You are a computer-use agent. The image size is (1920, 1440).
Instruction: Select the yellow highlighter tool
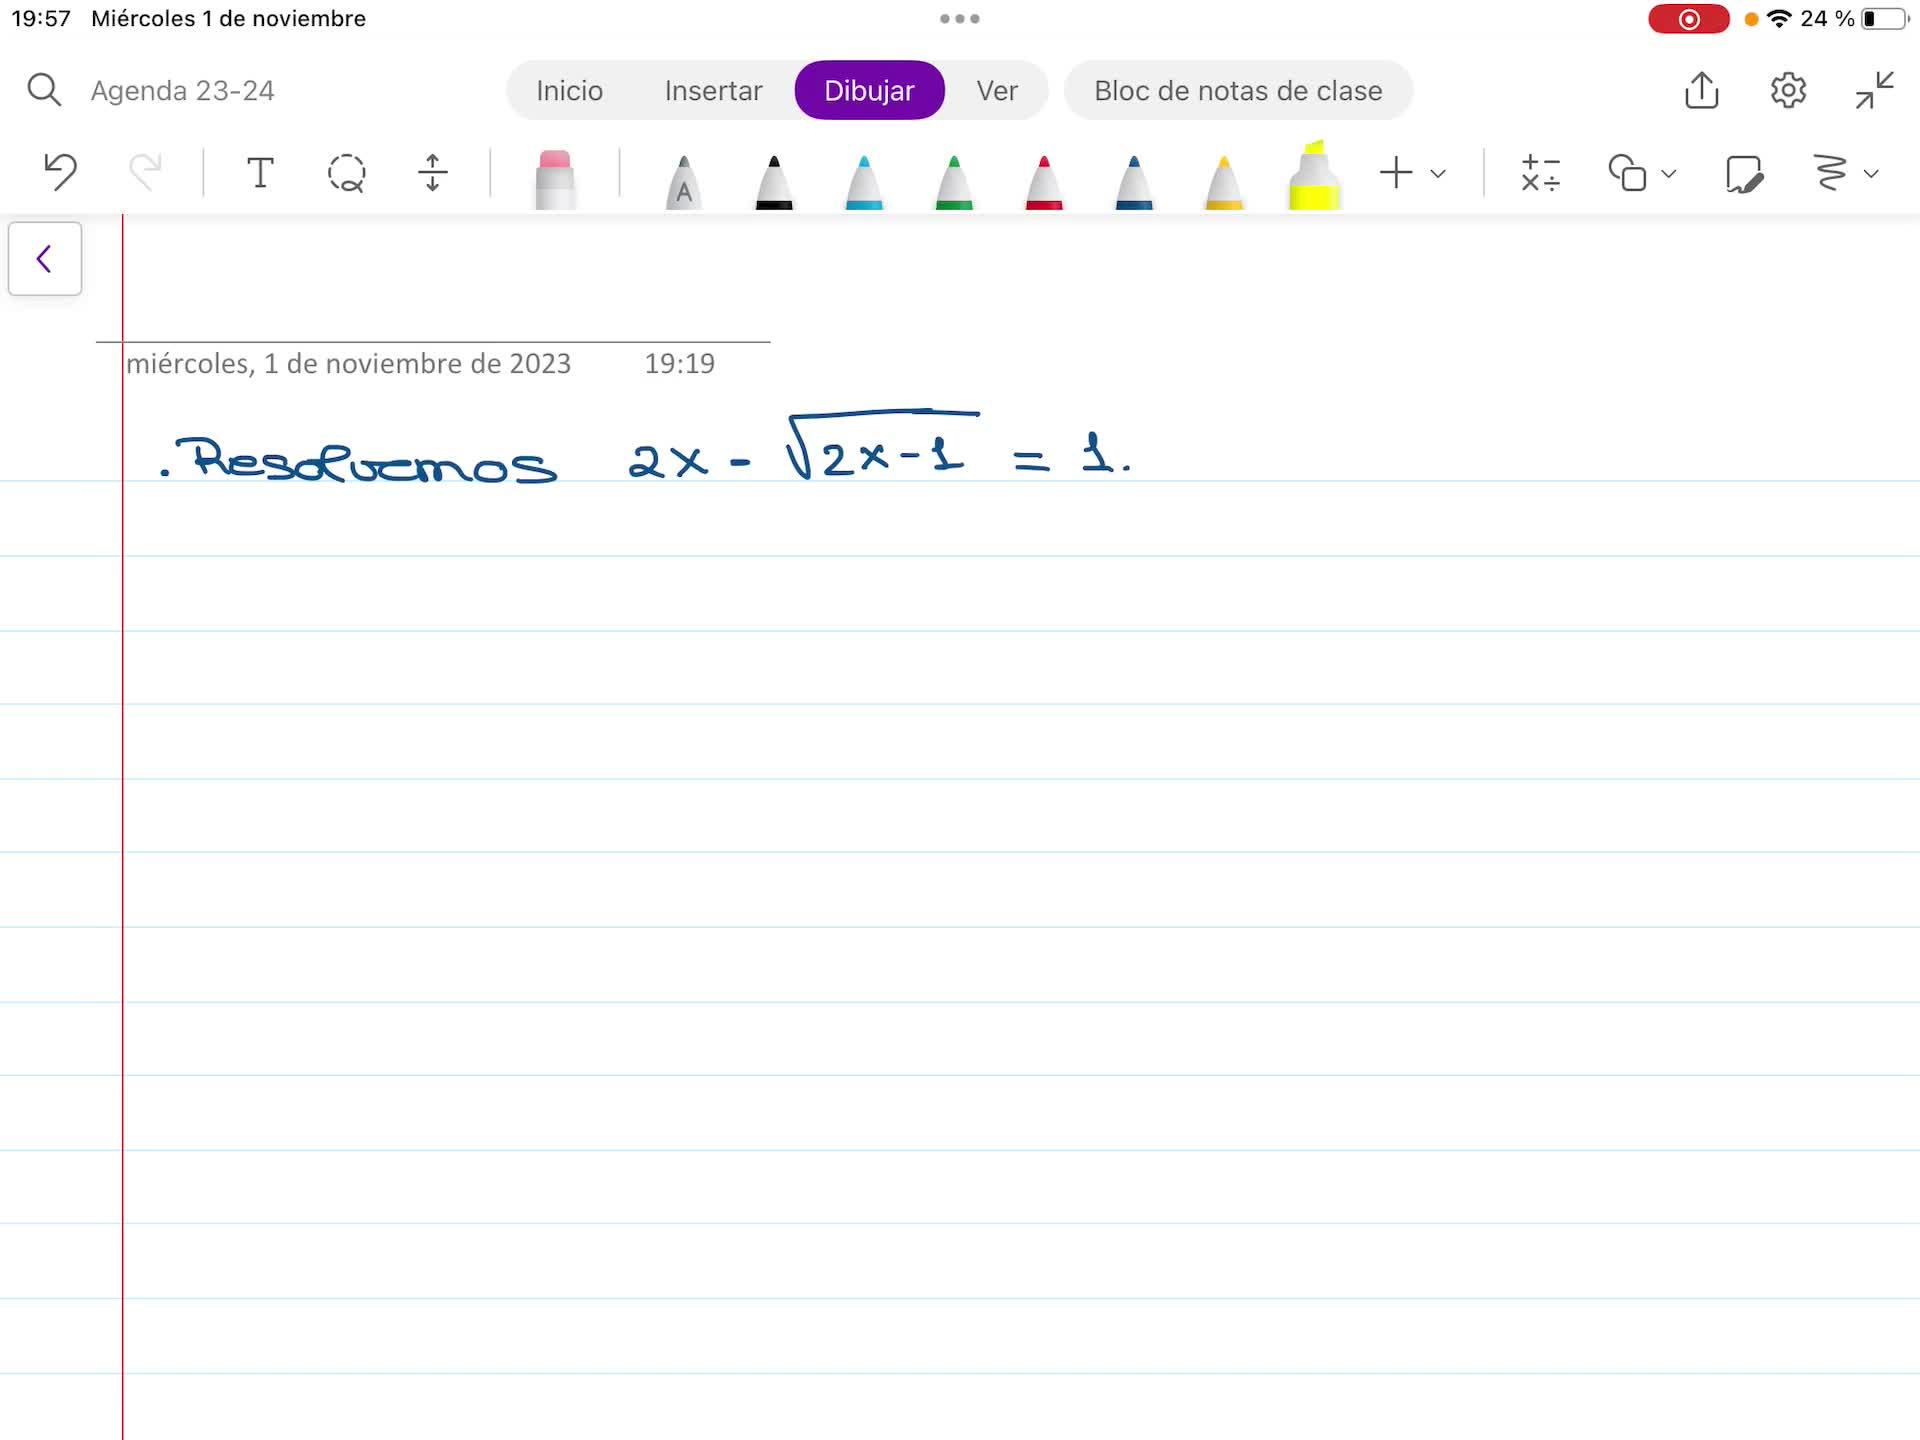pos(1313,178)
